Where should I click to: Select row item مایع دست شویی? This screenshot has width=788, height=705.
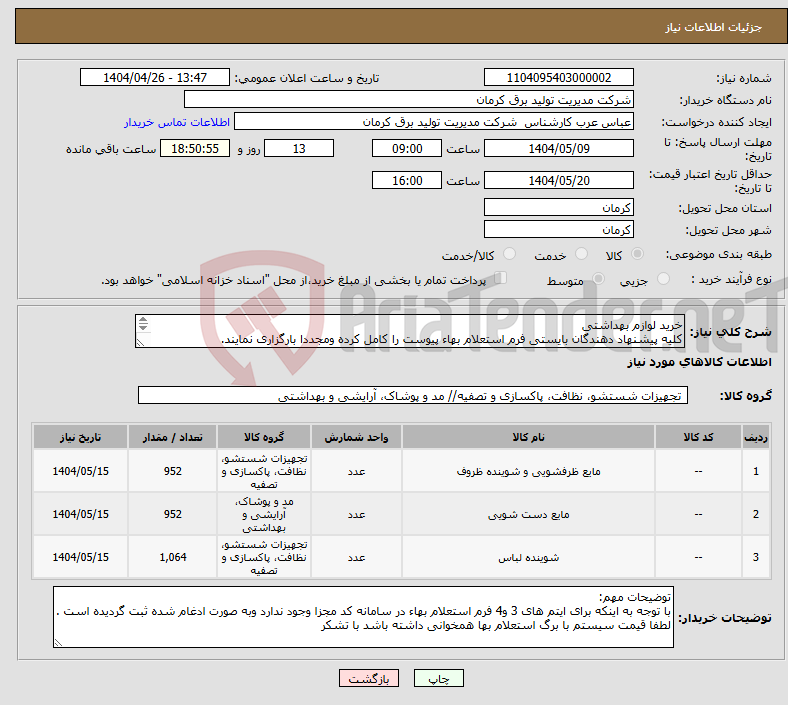[528, 515]
